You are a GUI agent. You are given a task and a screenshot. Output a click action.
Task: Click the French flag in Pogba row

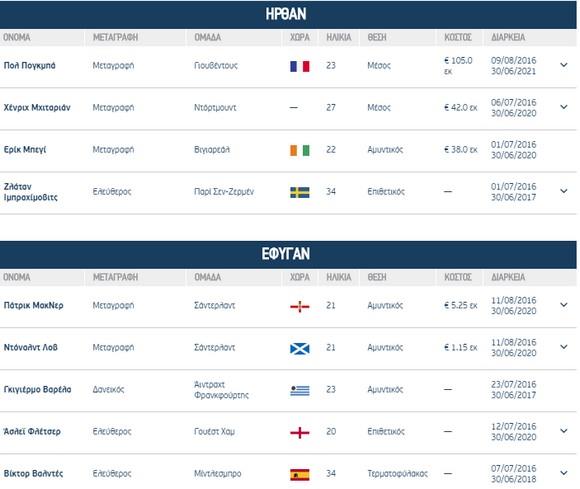click(300, 66)
